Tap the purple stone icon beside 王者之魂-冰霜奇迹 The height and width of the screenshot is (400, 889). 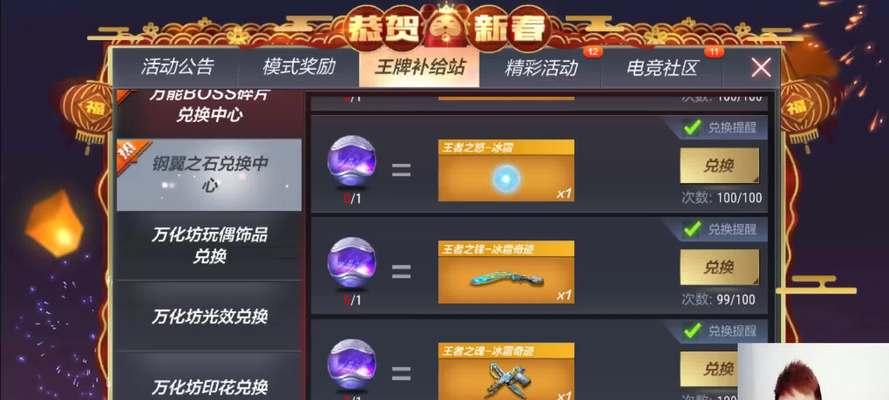click(352, 367)
